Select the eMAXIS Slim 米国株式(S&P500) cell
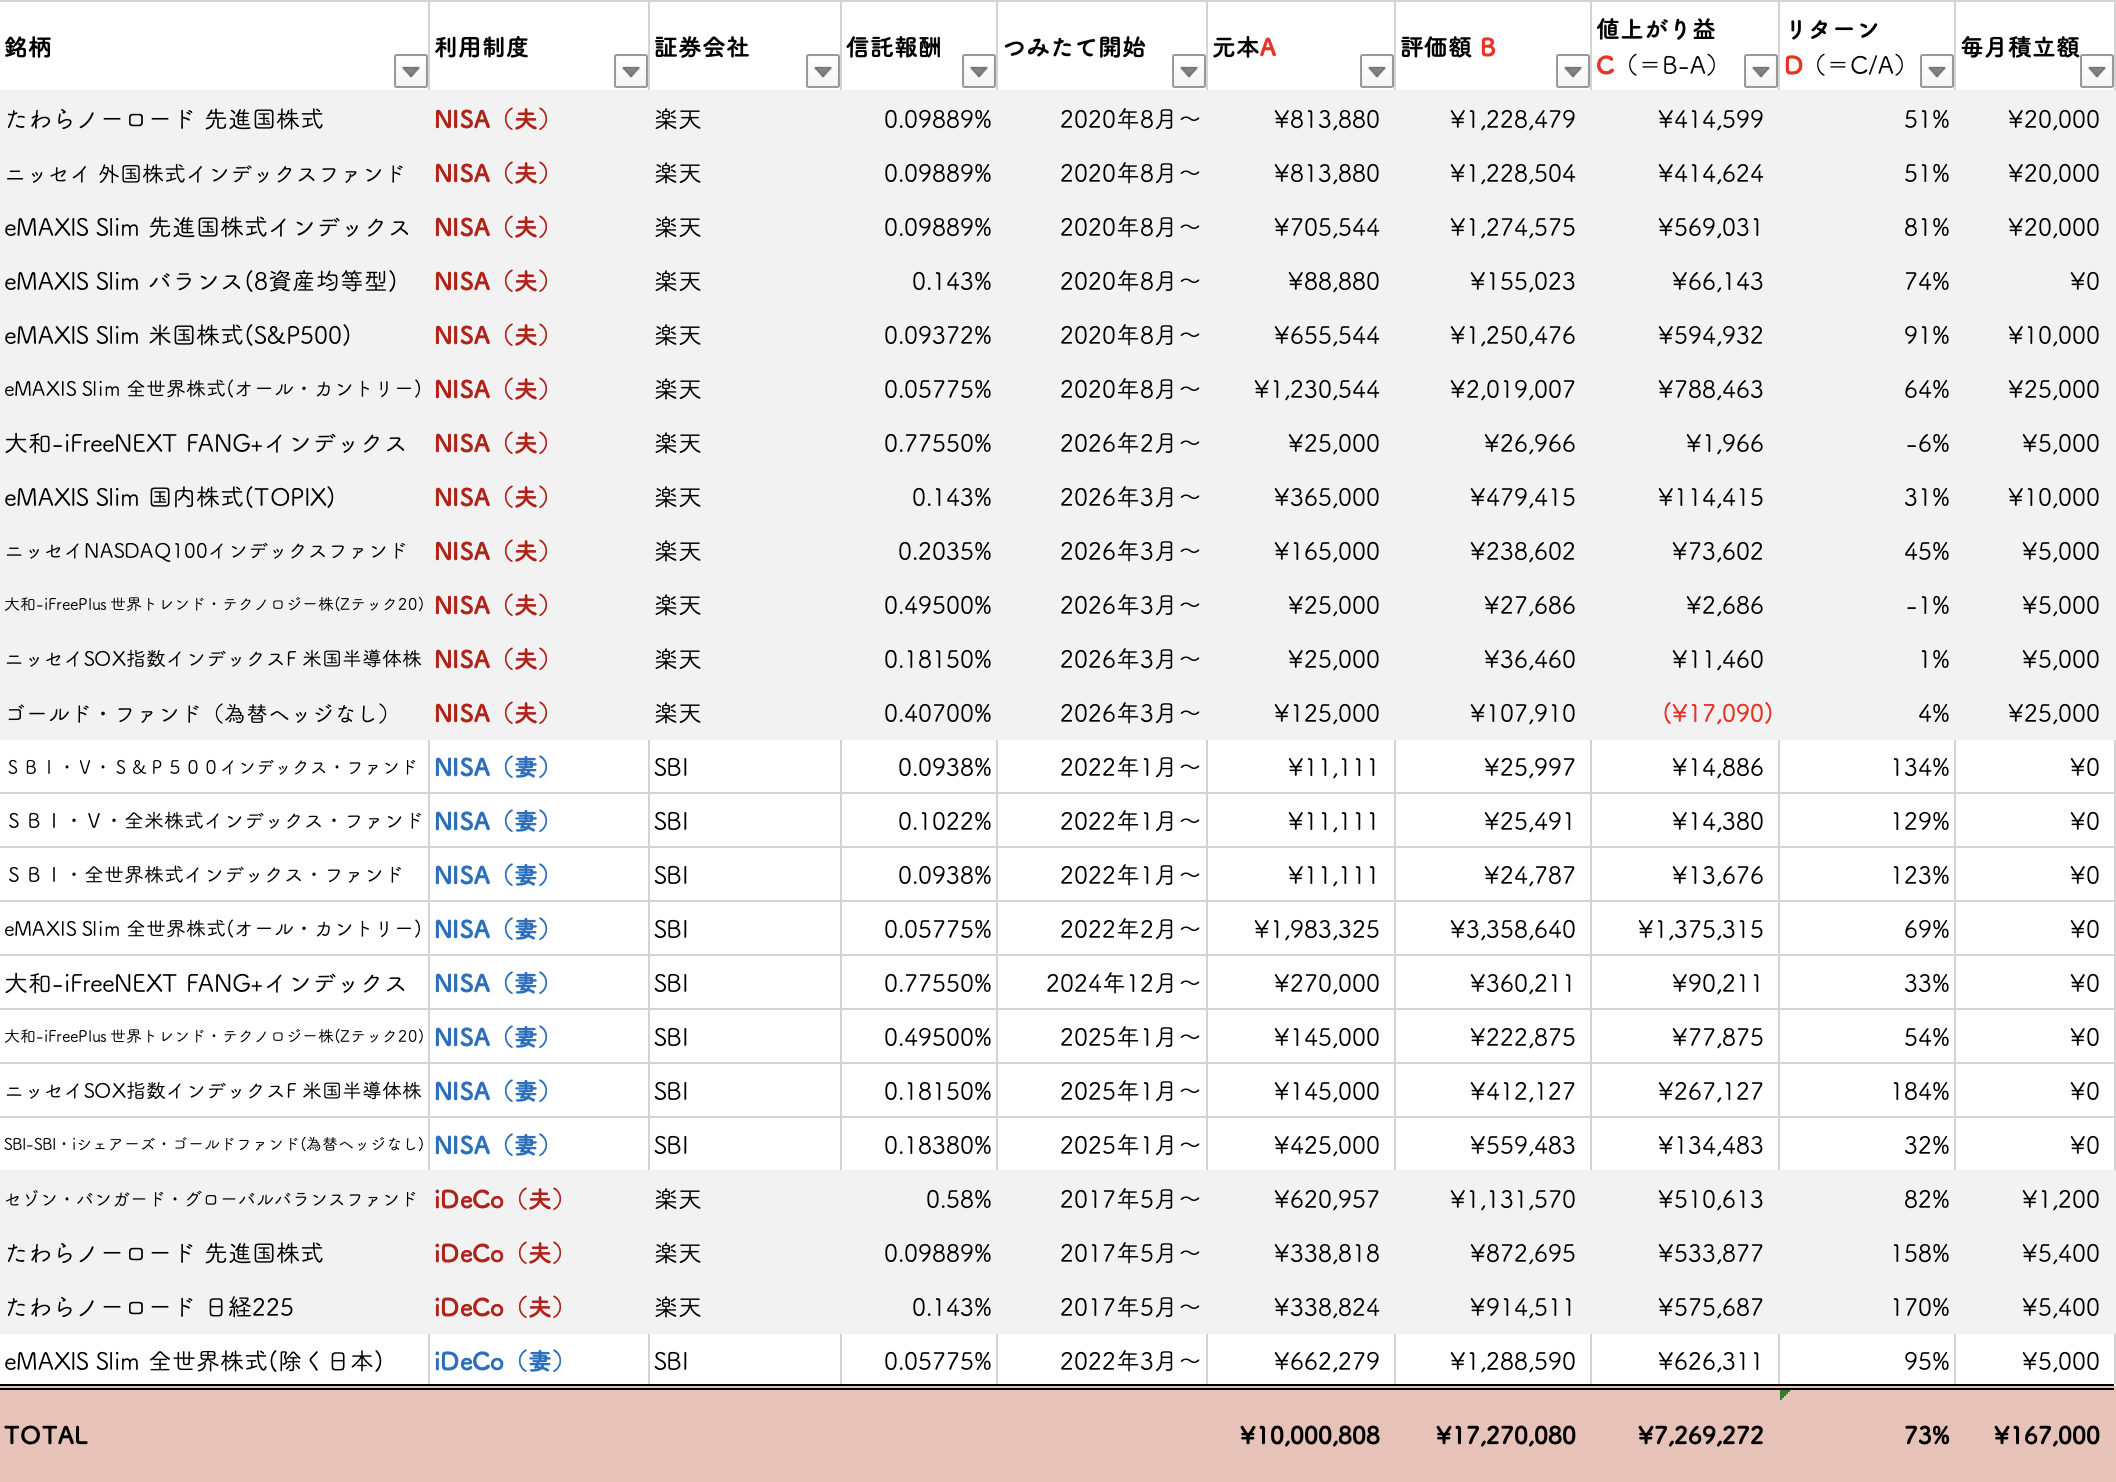The height and width of the screenshot is (1482, 2116). click(214, 335)
